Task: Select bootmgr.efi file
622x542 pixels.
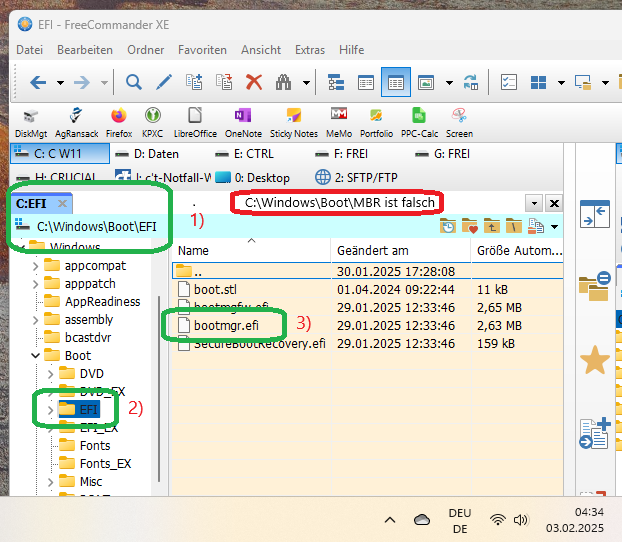Action: pos(226,326)
